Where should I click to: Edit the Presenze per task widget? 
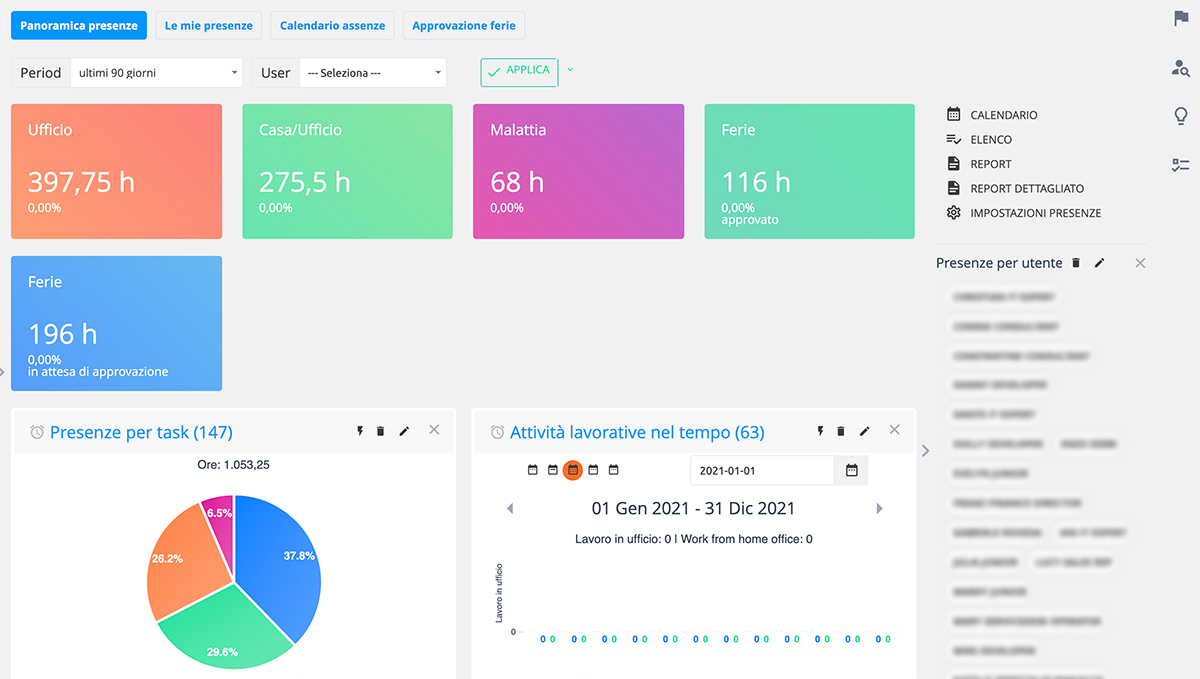[x=404, y=431]
